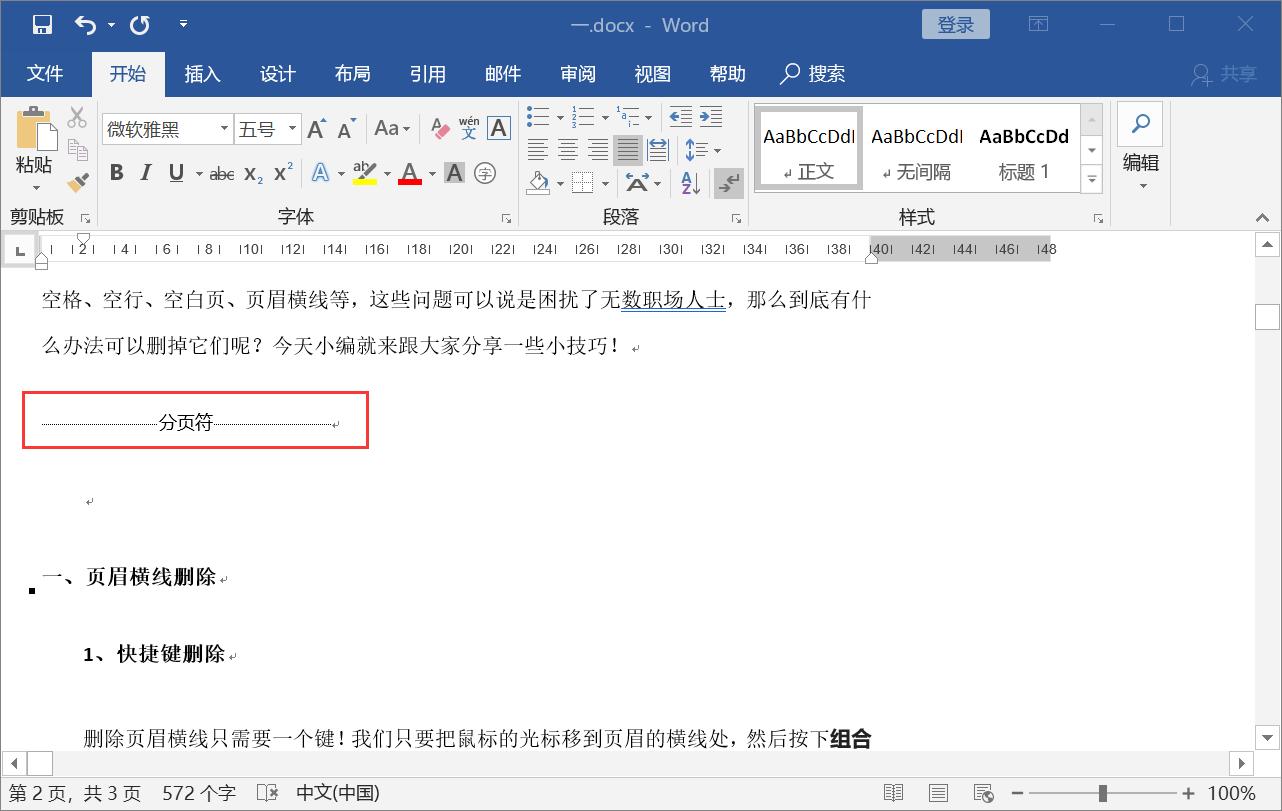Click the 登录 sign-in button
Viewport: 1282px width, 811px height.
coord(955,23)
